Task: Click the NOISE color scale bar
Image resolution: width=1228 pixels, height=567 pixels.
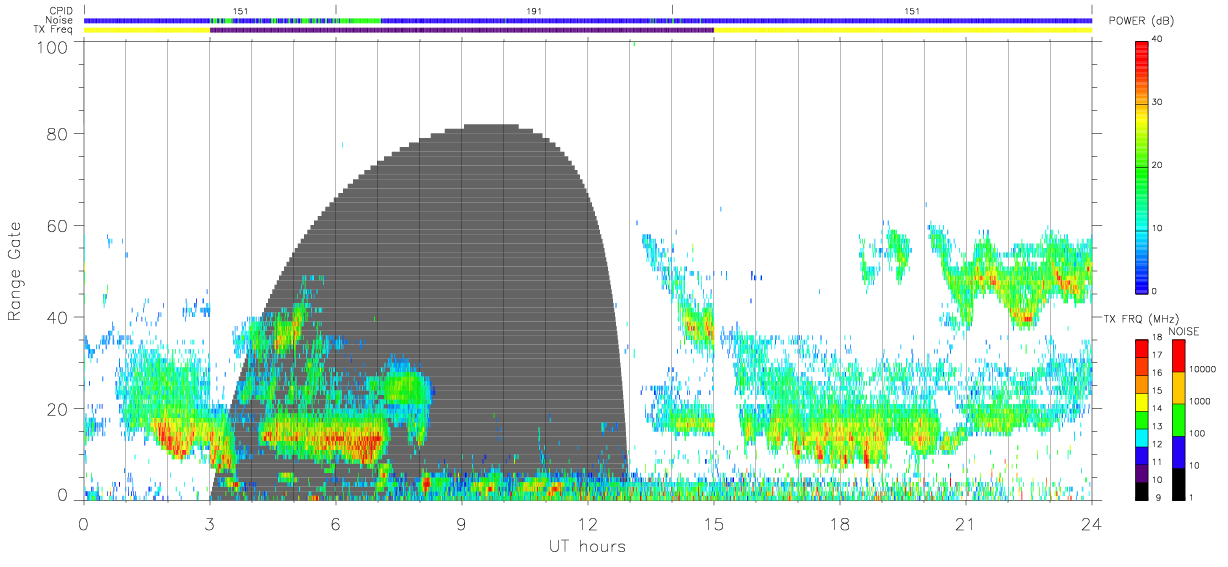Action: pos(1179,420)
